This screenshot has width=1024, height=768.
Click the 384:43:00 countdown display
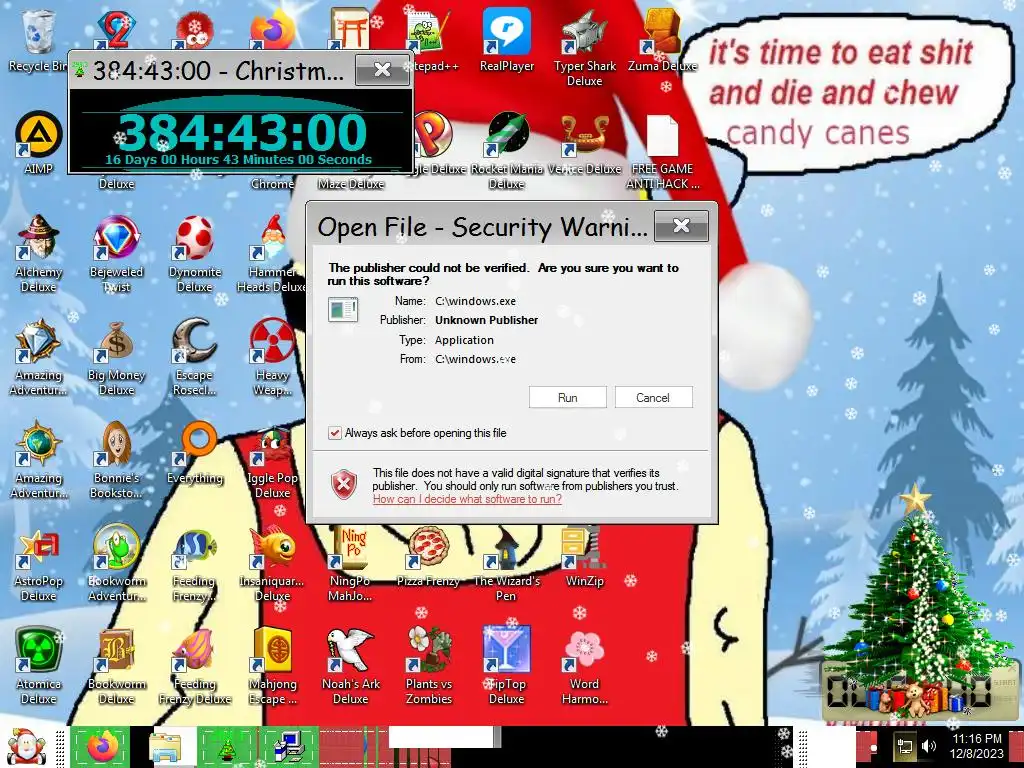click(242, 133)
